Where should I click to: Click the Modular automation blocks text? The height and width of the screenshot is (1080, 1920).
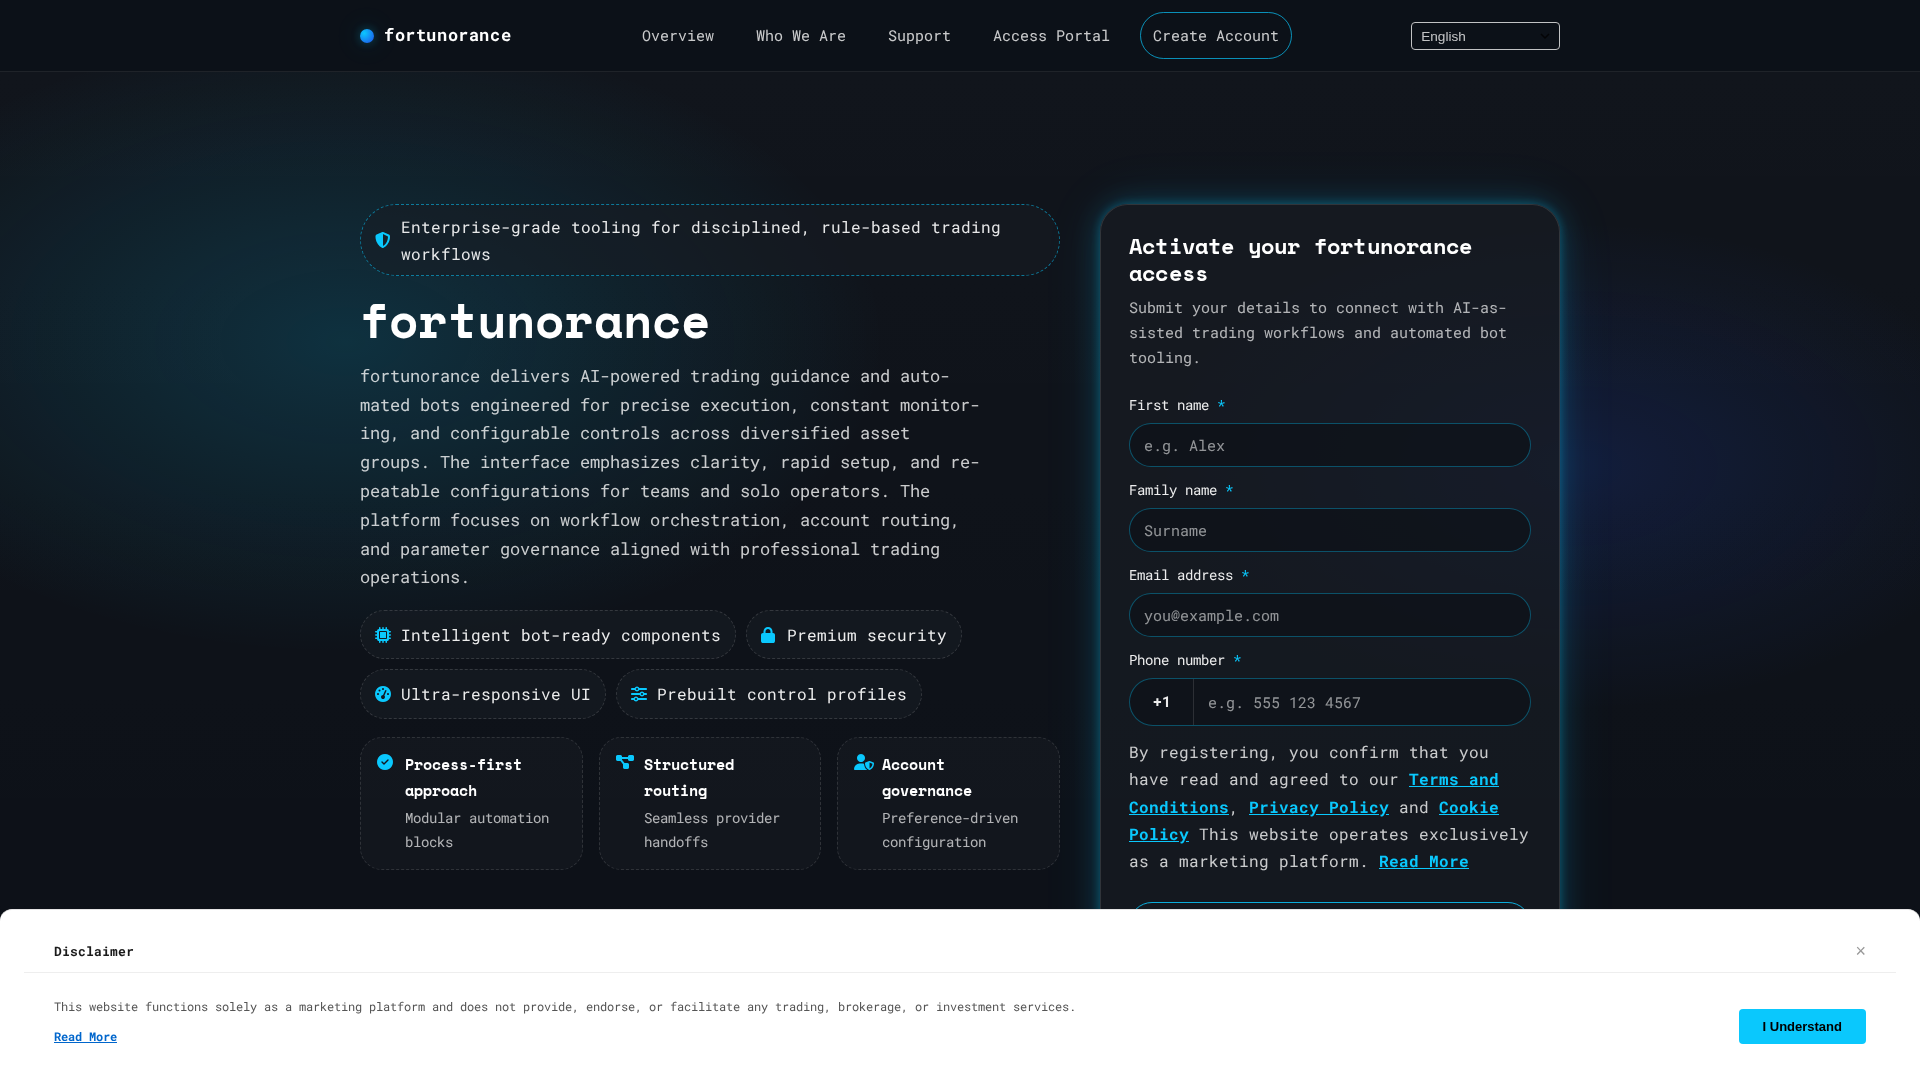pos(477,830)
